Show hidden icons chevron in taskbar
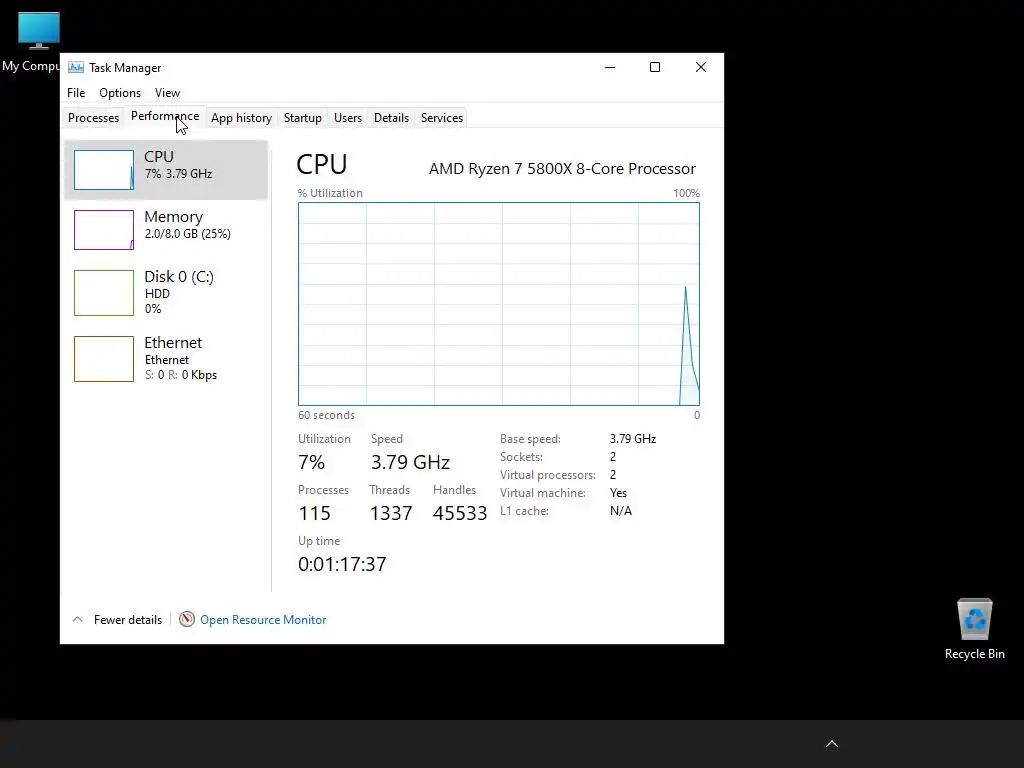Image resolution: width=1024 pixels, height=768 pixels. [831, 744]
